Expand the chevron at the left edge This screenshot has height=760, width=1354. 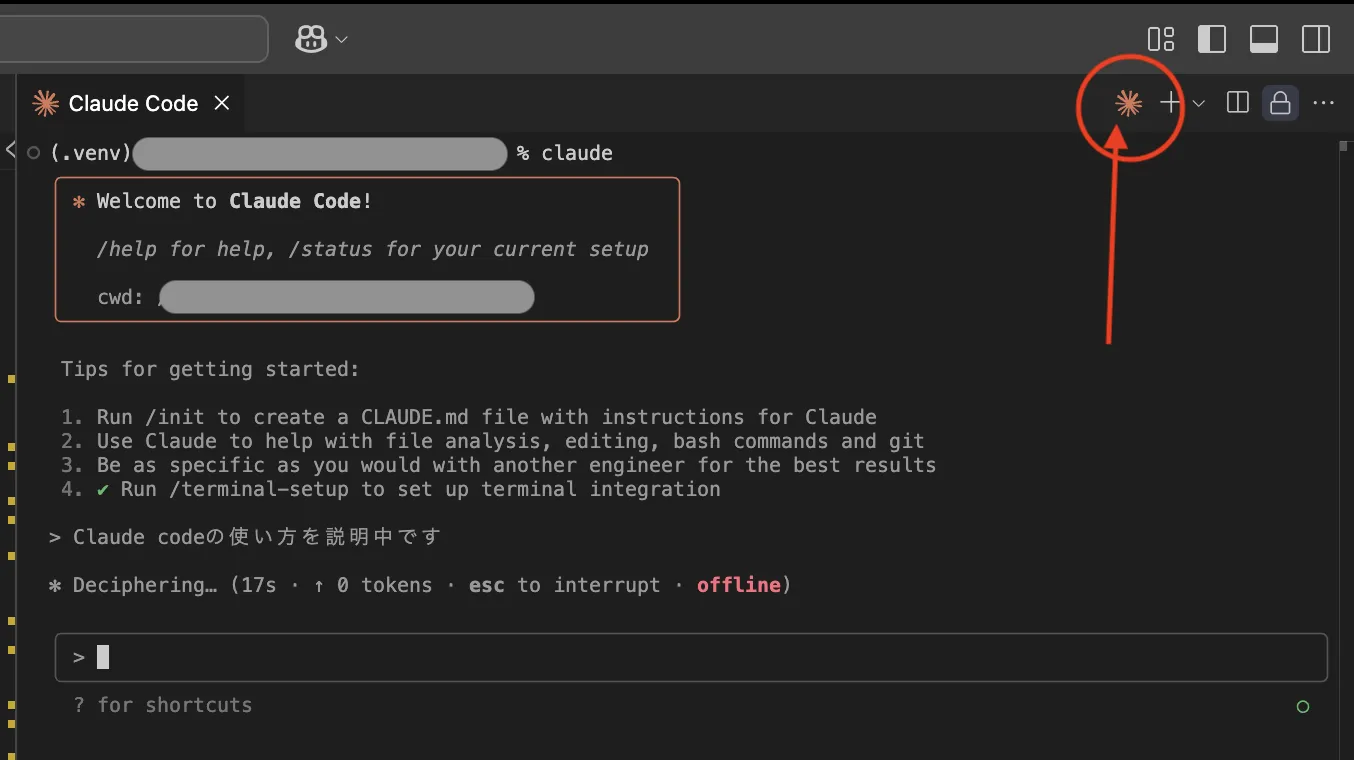(10, 150)
